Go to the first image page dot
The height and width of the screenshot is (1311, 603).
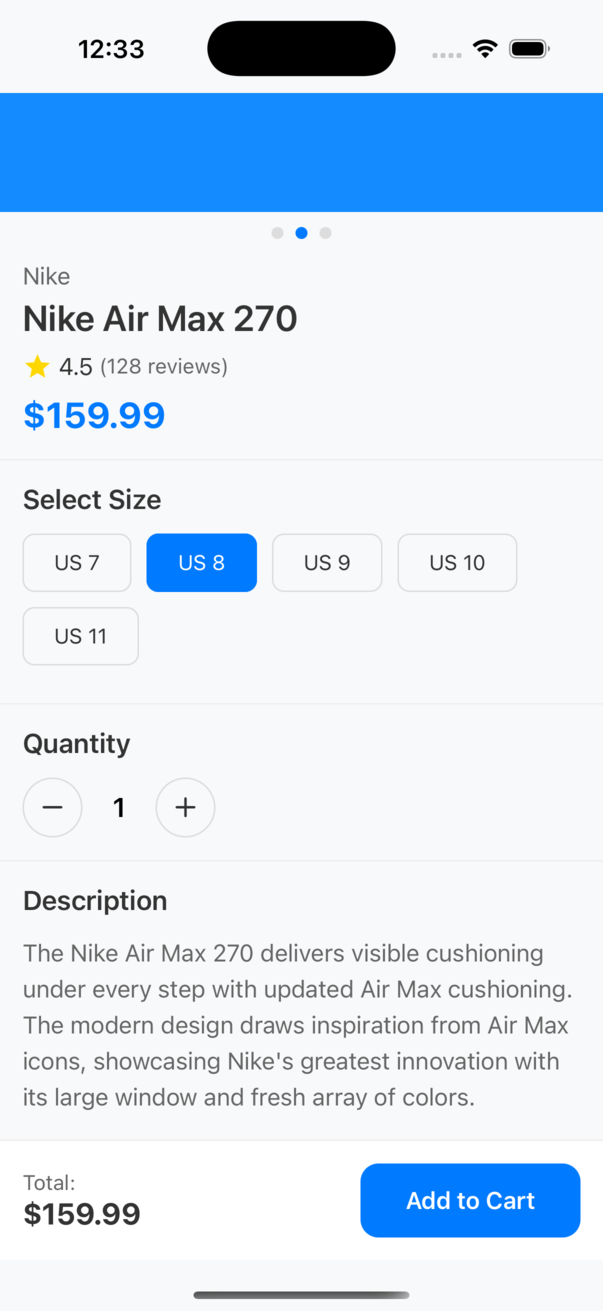pos(277,233)
